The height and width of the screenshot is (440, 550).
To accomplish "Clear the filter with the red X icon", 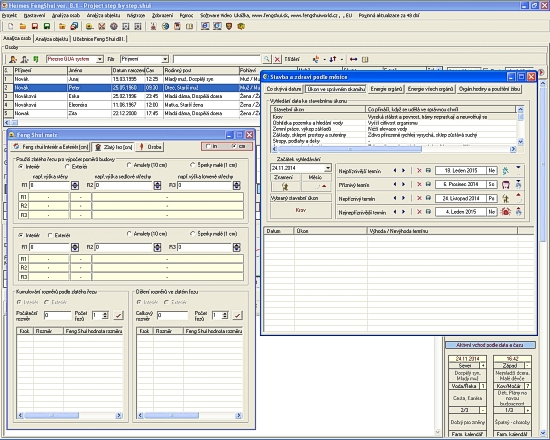I will (x=277, y=59).
